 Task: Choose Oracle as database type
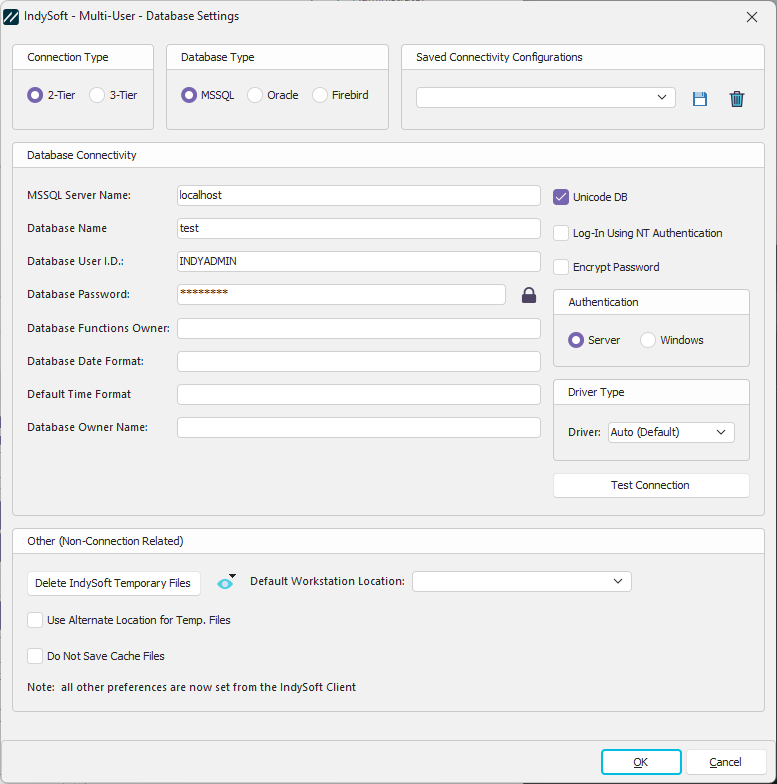(x=255, y=95)
